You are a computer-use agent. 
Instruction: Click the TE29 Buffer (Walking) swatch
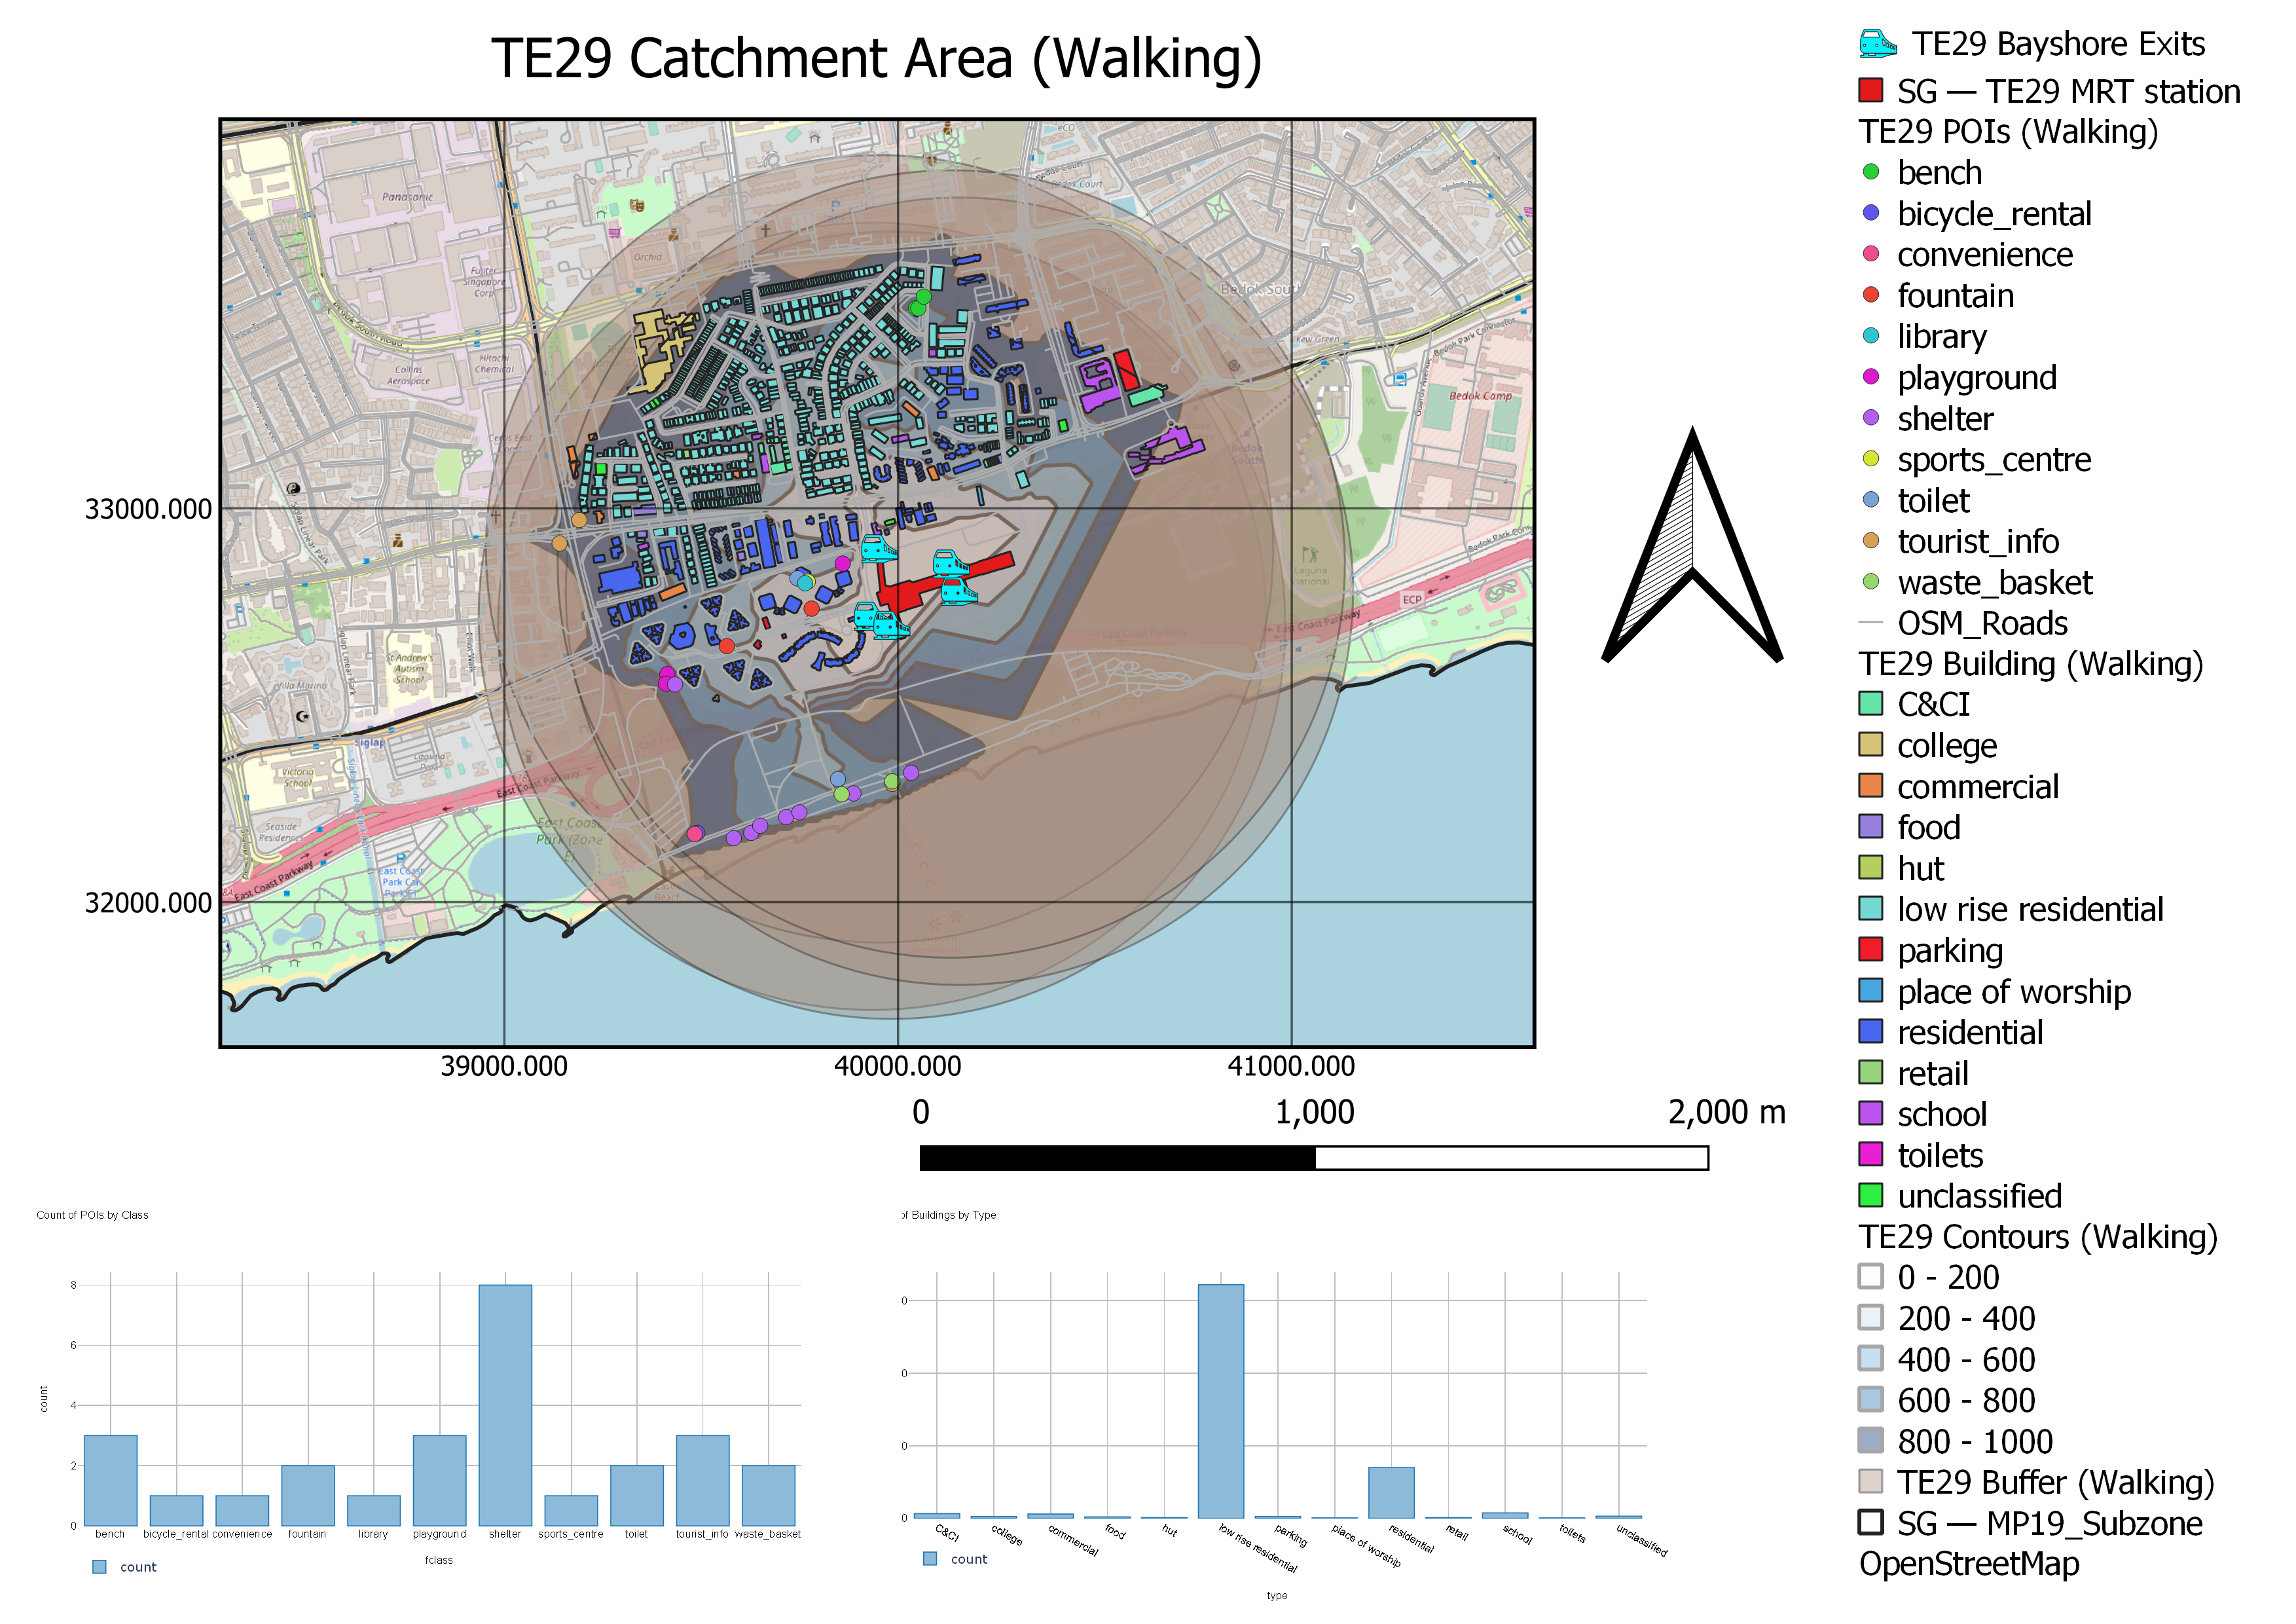click(1871, 1481)
